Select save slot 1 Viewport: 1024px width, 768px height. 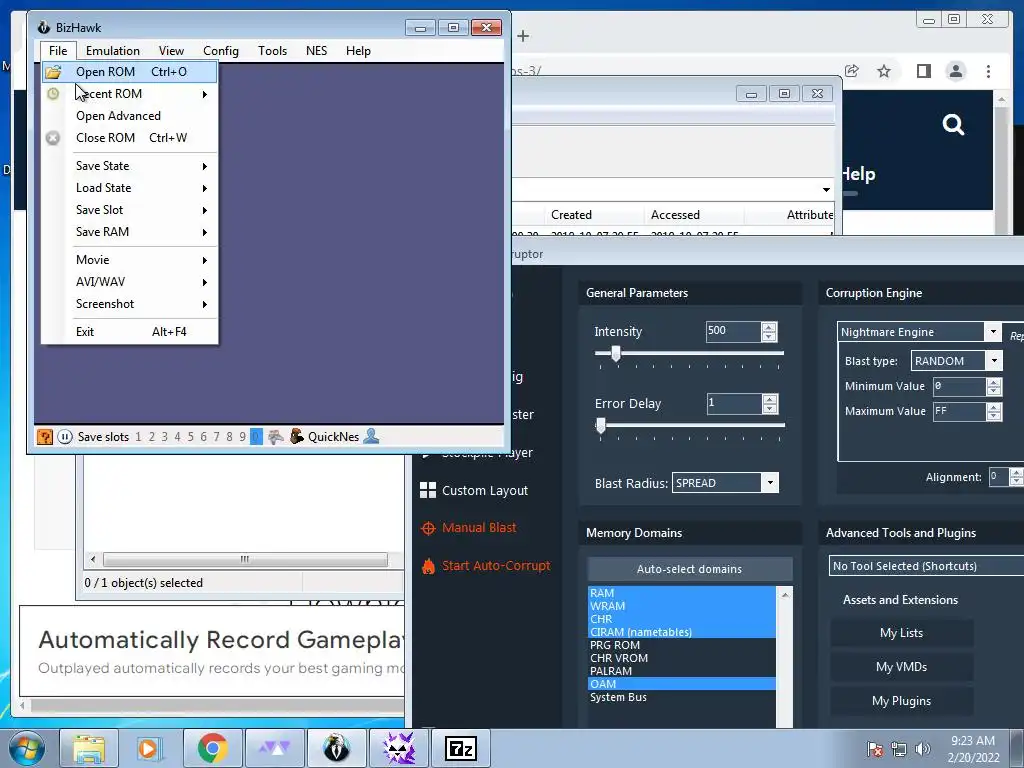click(x=138, y=437)
